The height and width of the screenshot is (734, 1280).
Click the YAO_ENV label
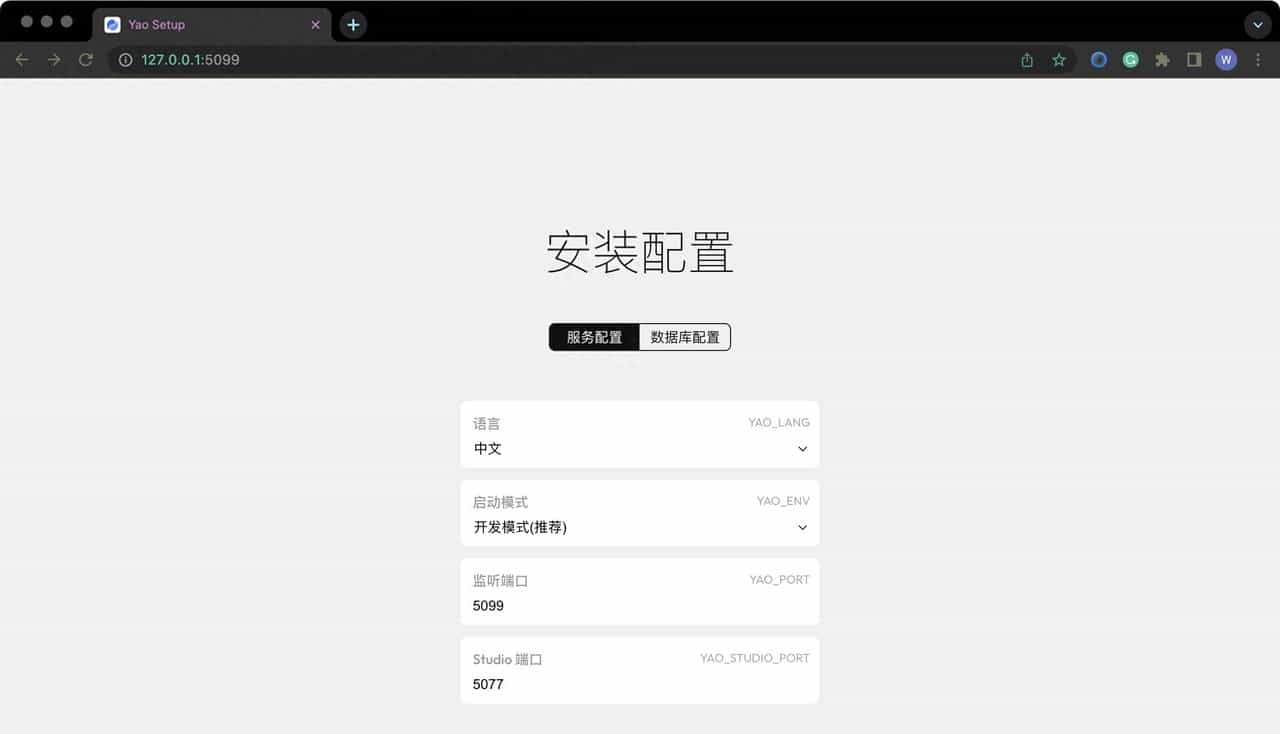[x=783, y=501]
